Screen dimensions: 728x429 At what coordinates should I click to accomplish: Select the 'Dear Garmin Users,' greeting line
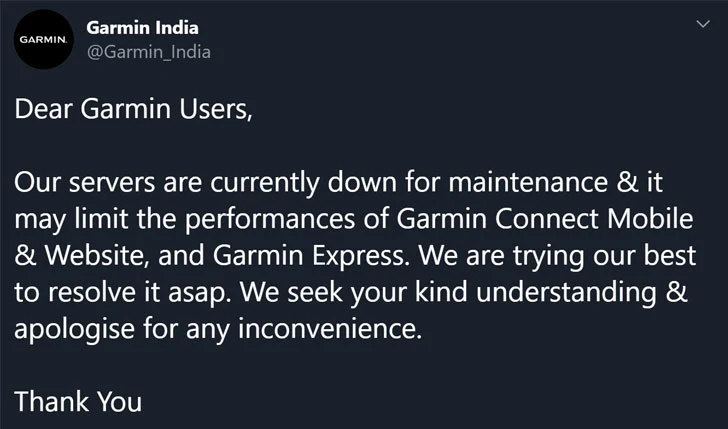[x=133, y=110]
